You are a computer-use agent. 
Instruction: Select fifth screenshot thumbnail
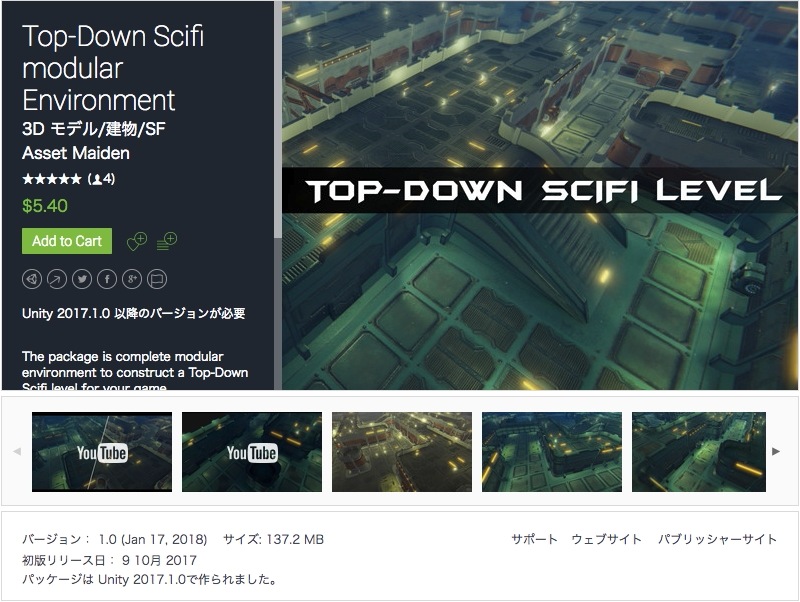coord(699,452)
